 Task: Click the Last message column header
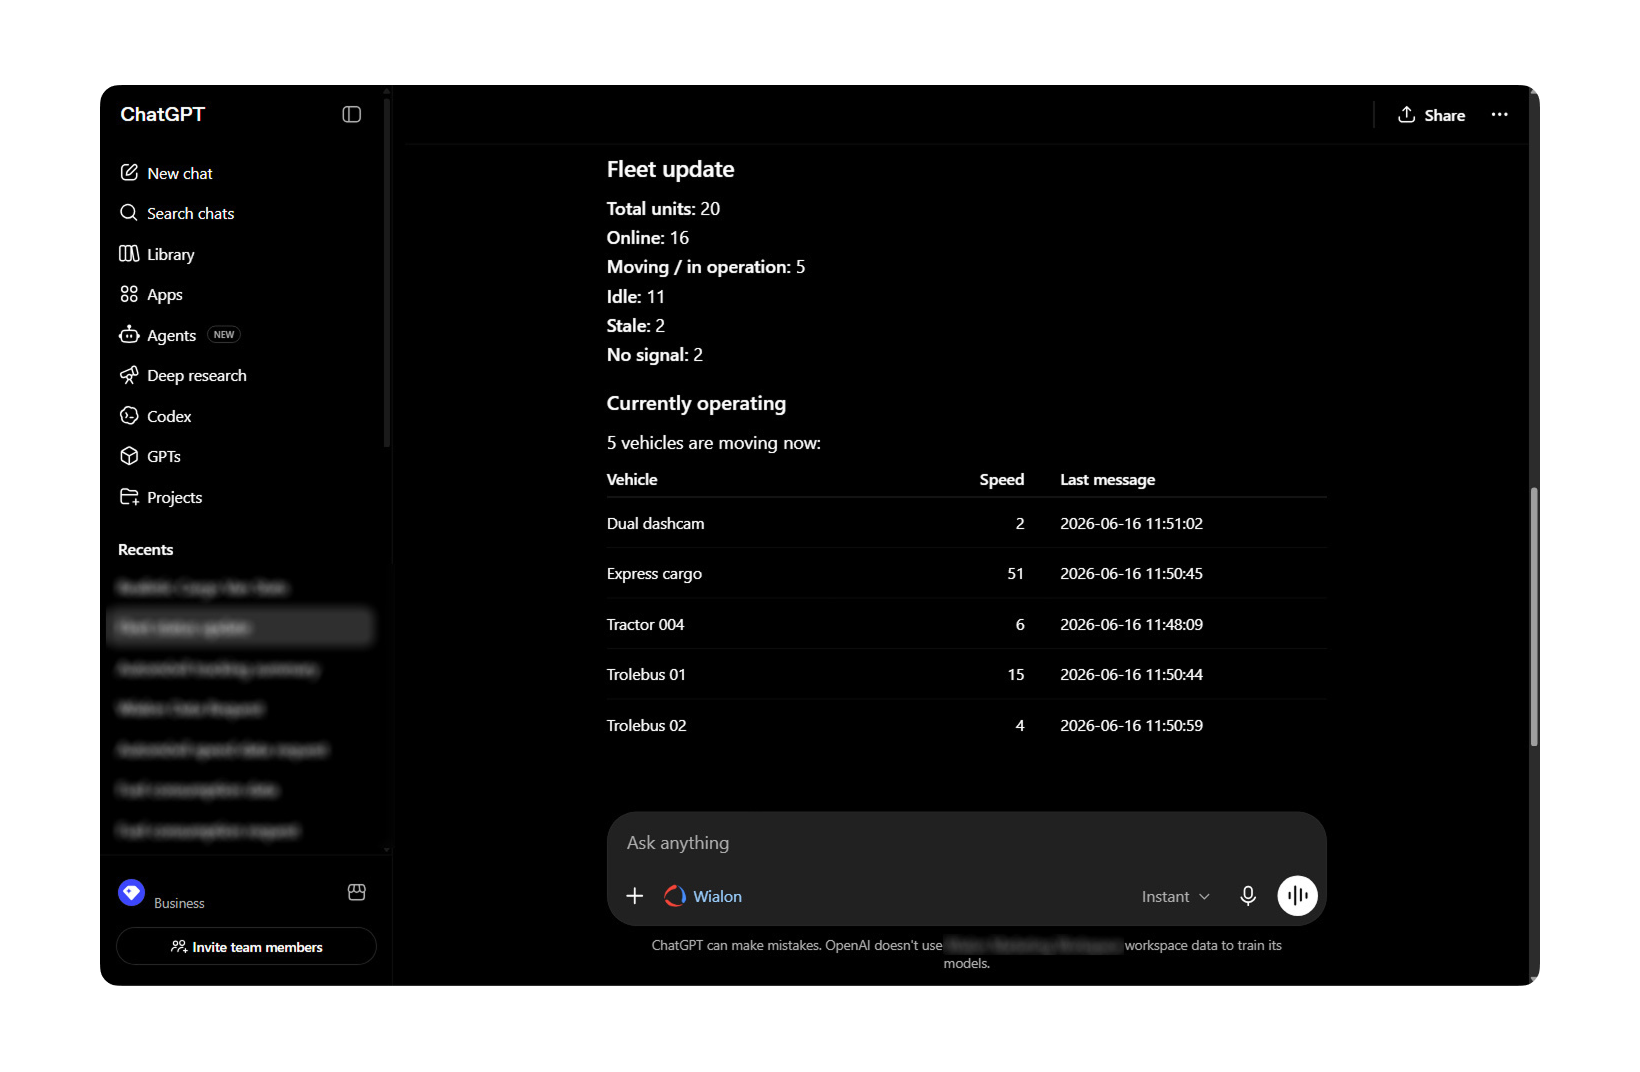1107,479
